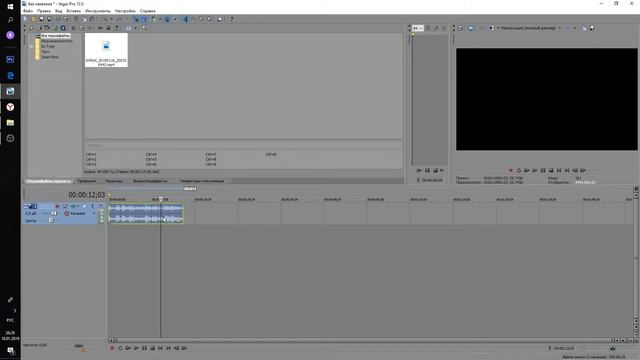Undo the last action via toolbar arrow
Image resolution: width=640 pixels, height=360 pixels.
[103, 19]
